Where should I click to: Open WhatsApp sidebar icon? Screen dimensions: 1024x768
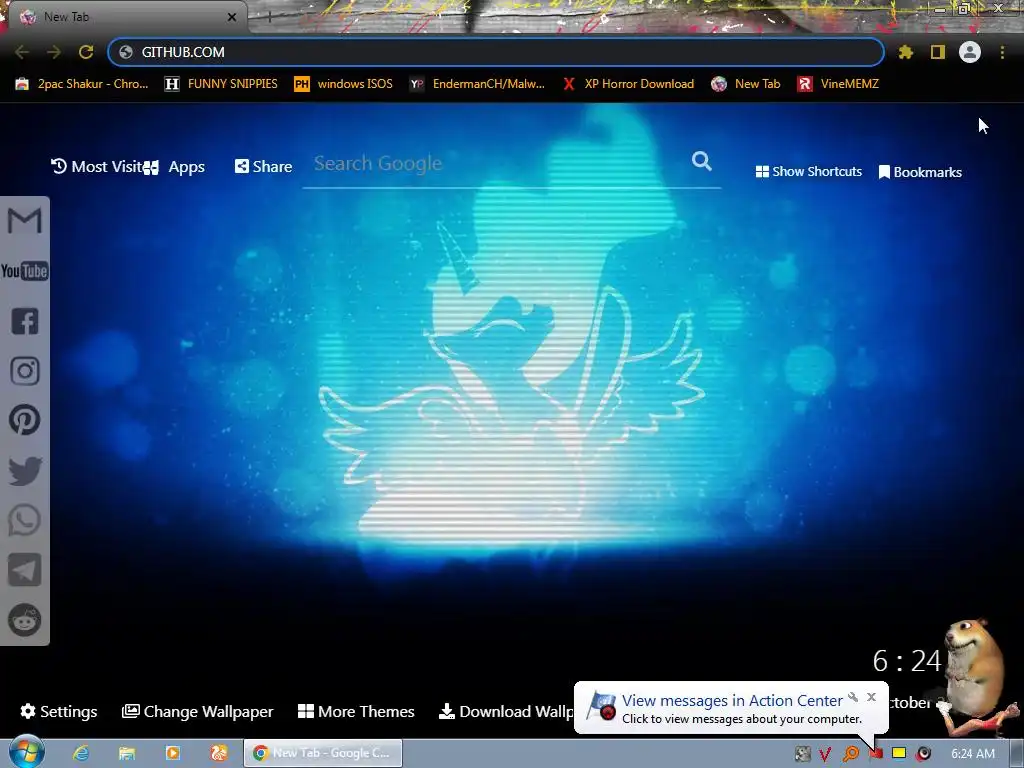coord(25,520)
